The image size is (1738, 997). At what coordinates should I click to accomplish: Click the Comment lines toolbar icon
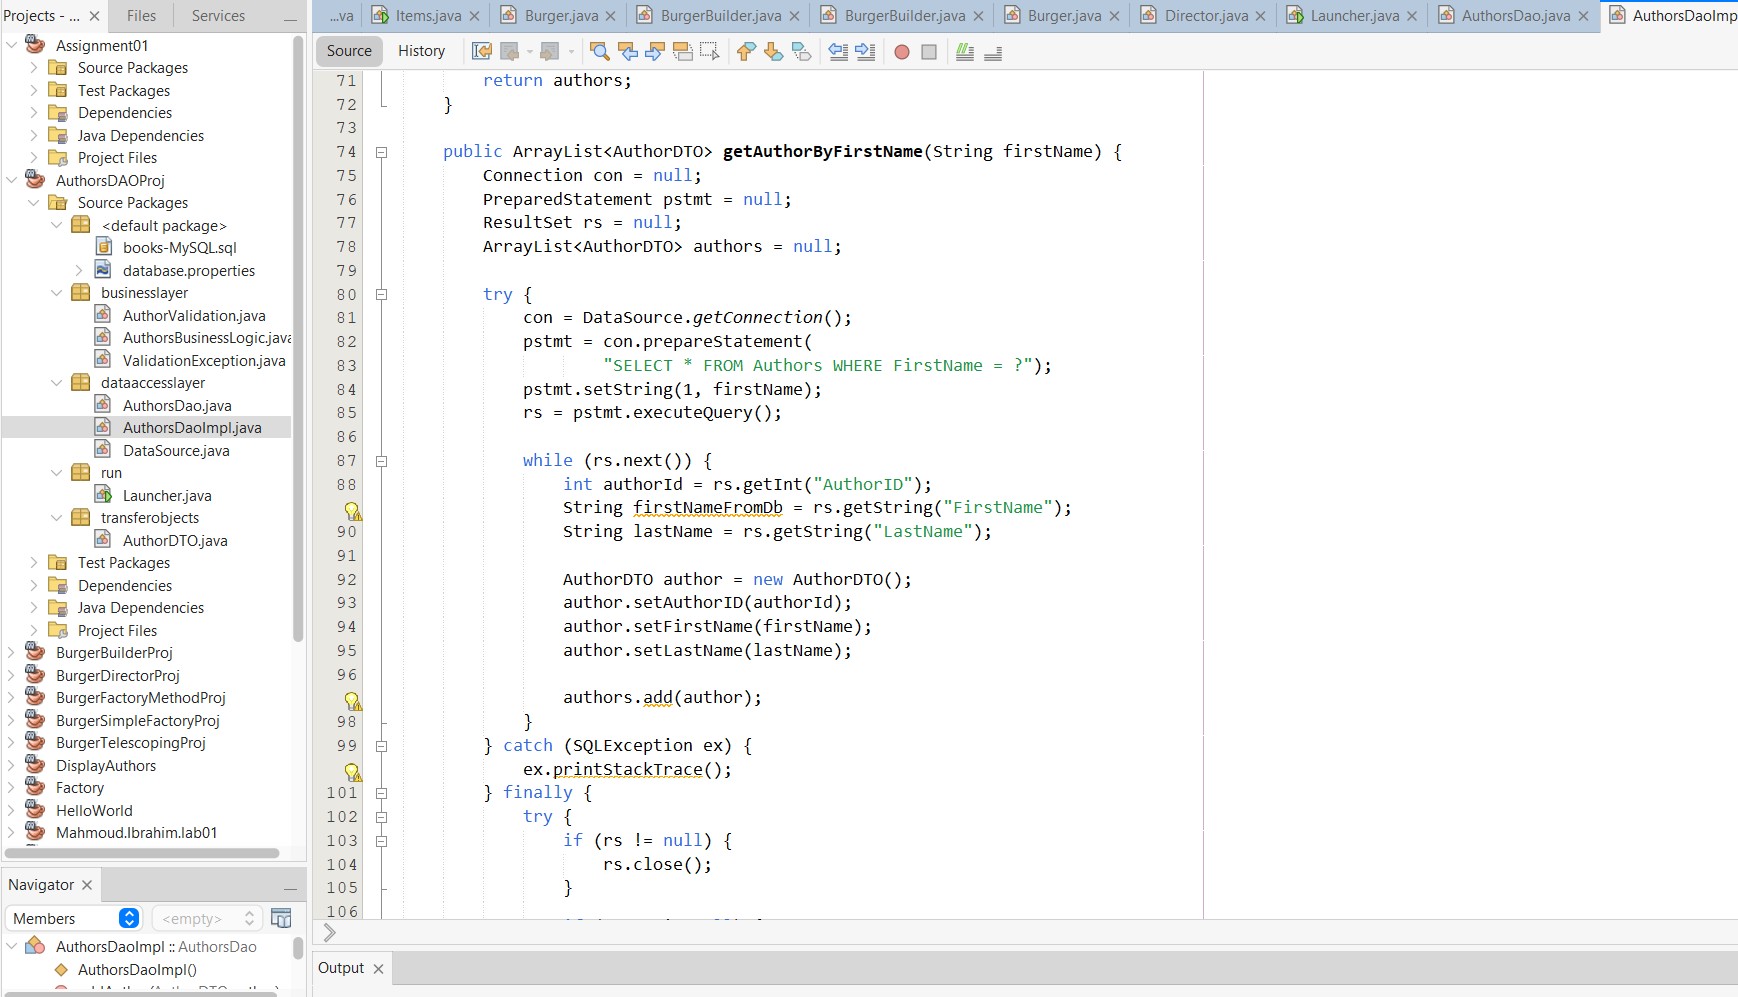point(965,52)
